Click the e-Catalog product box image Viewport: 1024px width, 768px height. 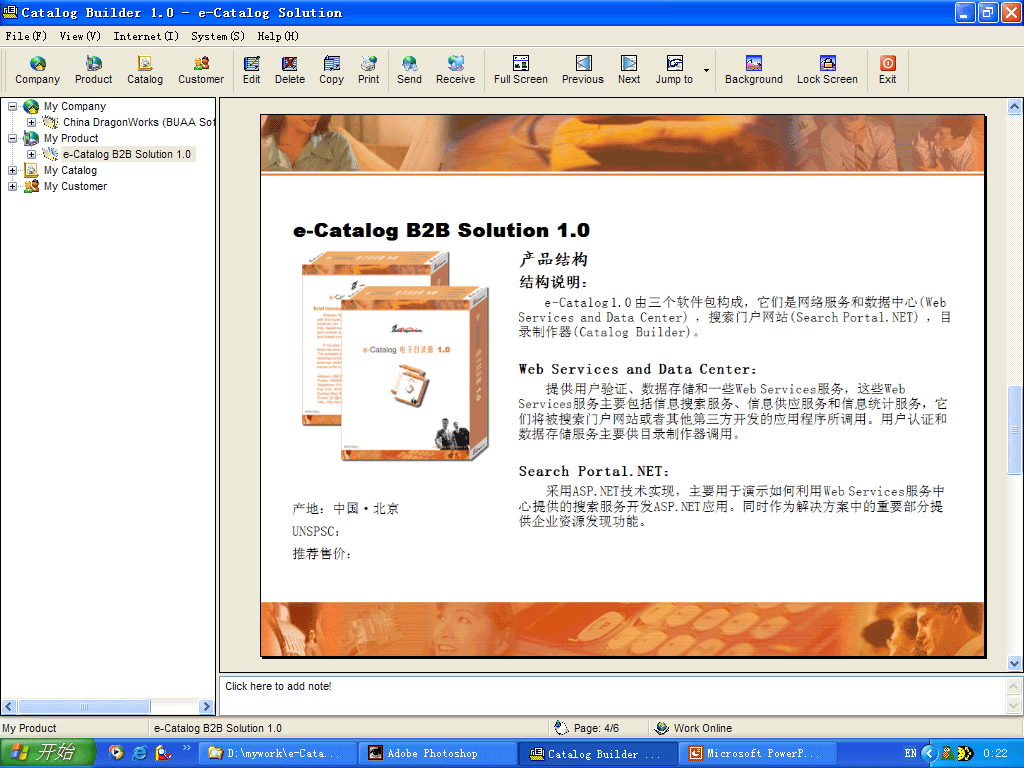[x=394, y=356]
